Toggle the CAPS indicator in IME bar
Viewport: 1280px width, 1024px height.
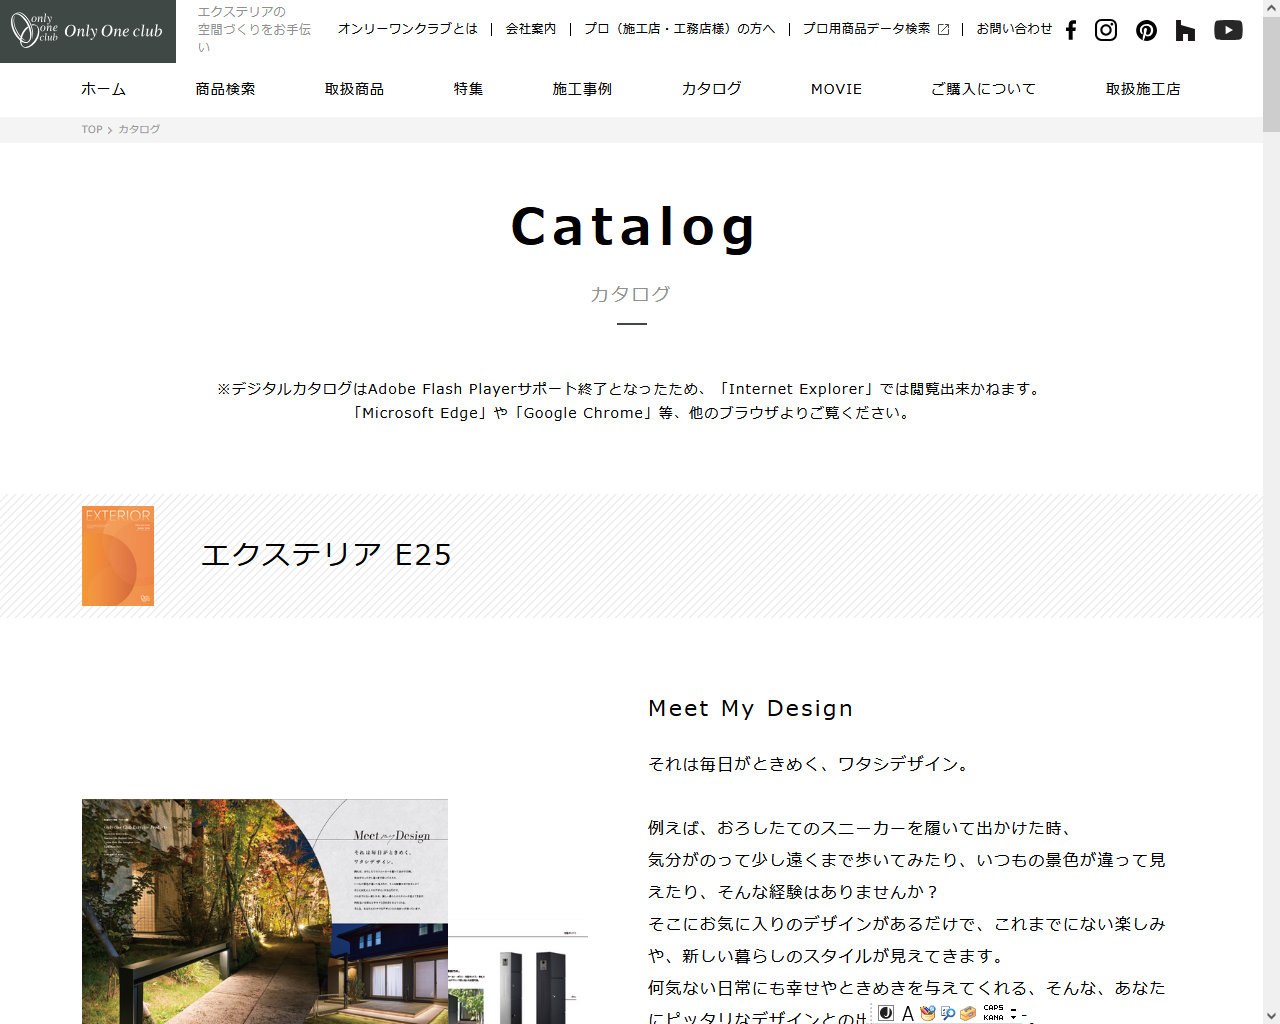pos(993,1008)
